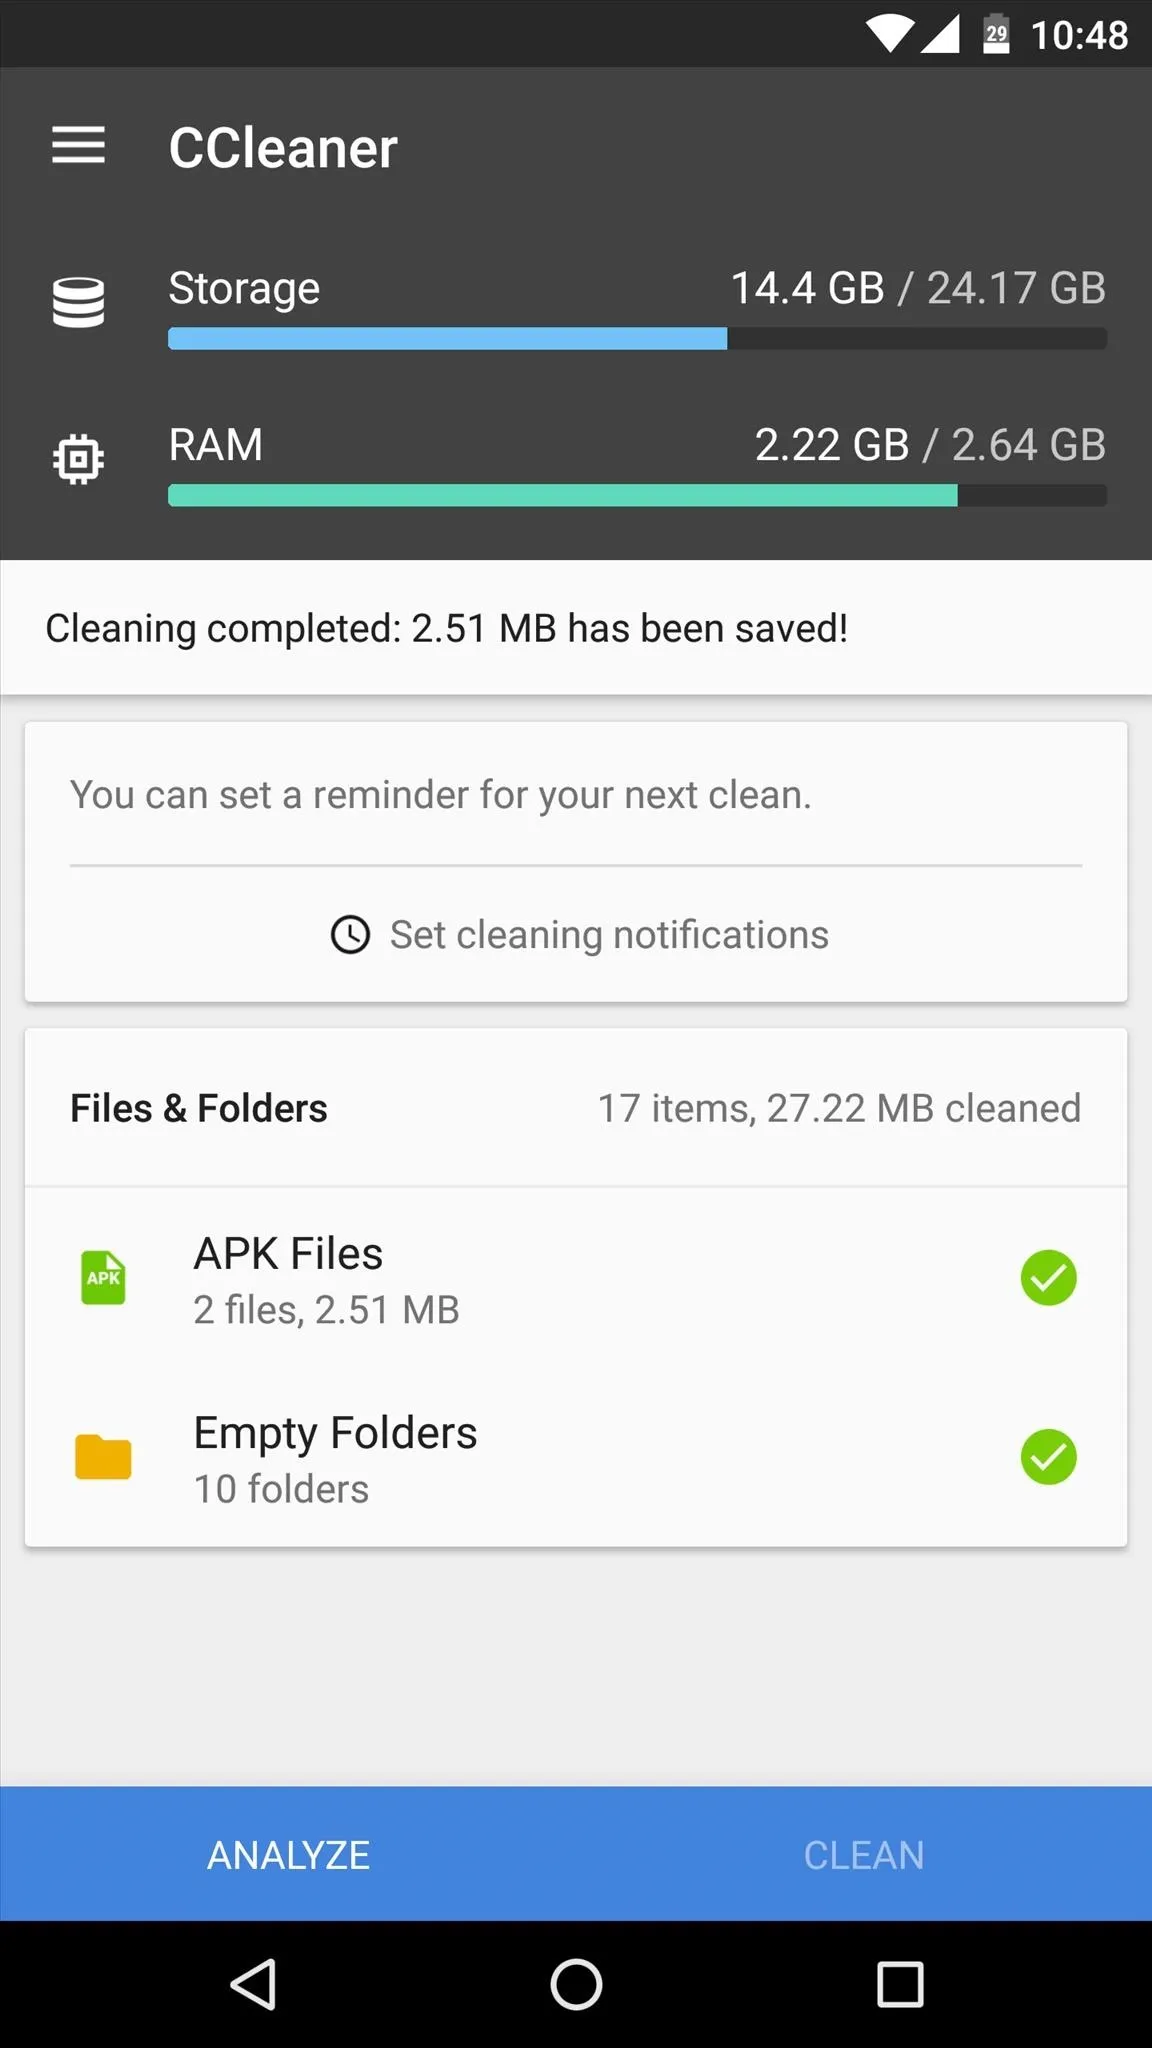Tap the Storage database icon
Image resolution: width=1152 pixels, height=2048 pixels.
(x=78, y=302)
